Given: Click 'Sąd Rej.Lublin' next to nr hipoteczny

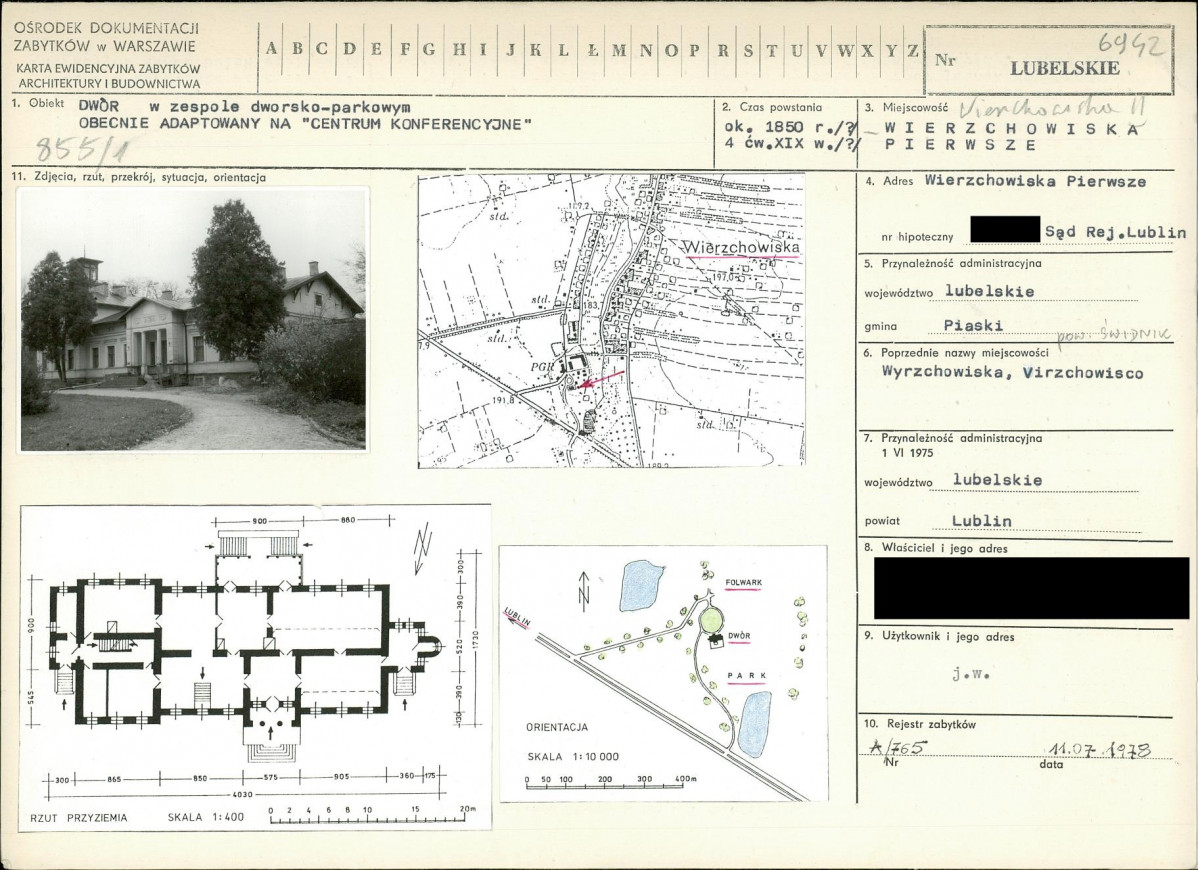Looking at the screenshot, I should point(1115,232).
